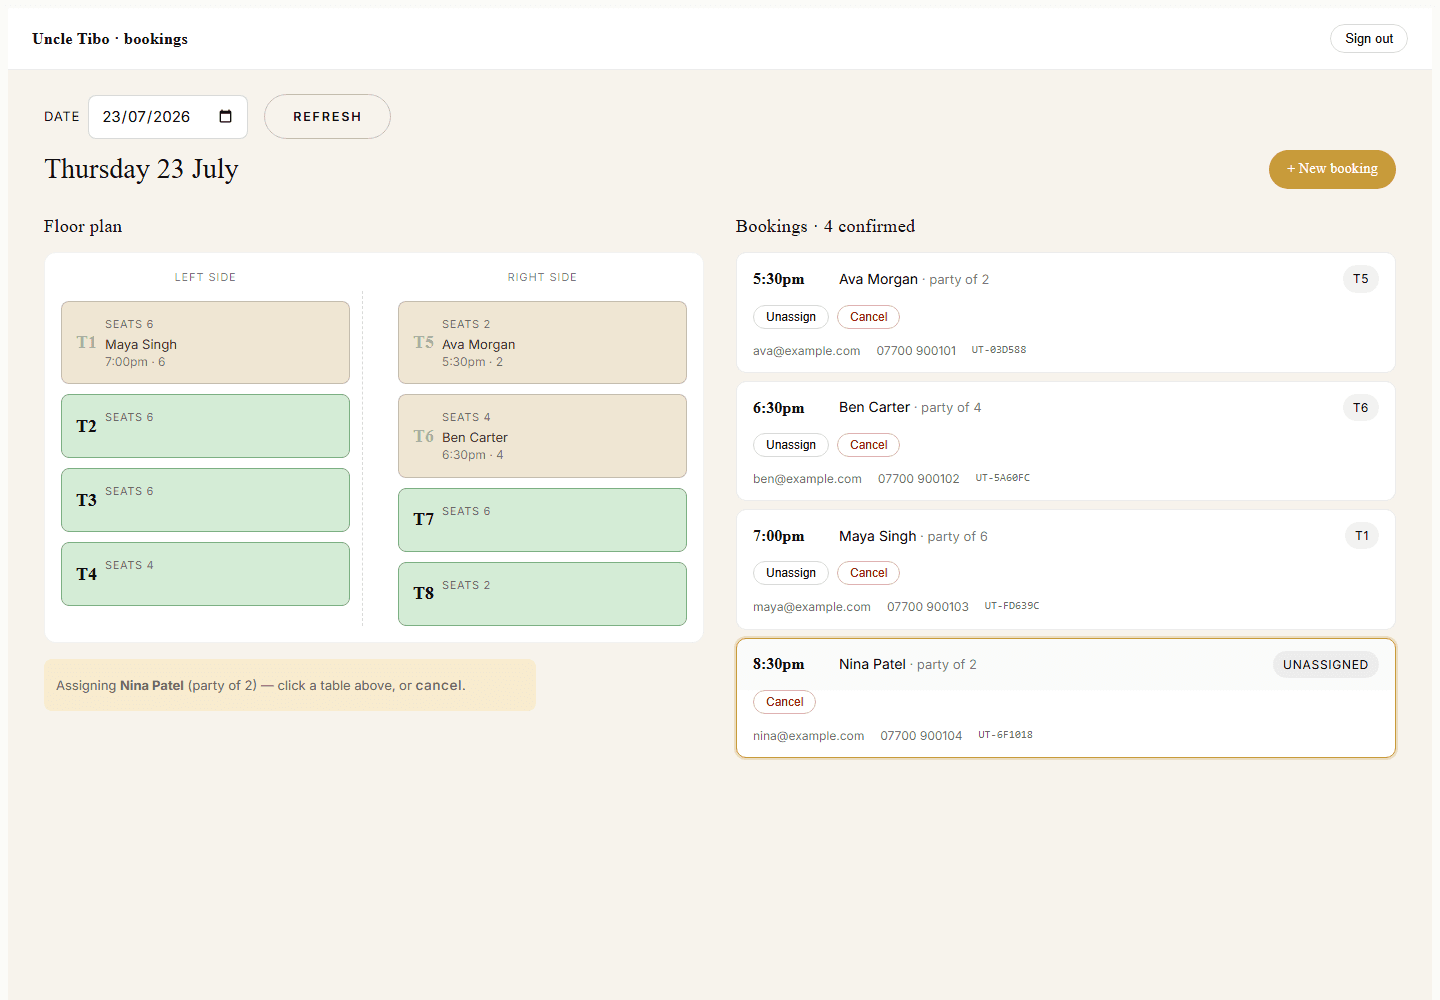
Task: Select free table T3 on the floor plan
Action: [205, 500]
